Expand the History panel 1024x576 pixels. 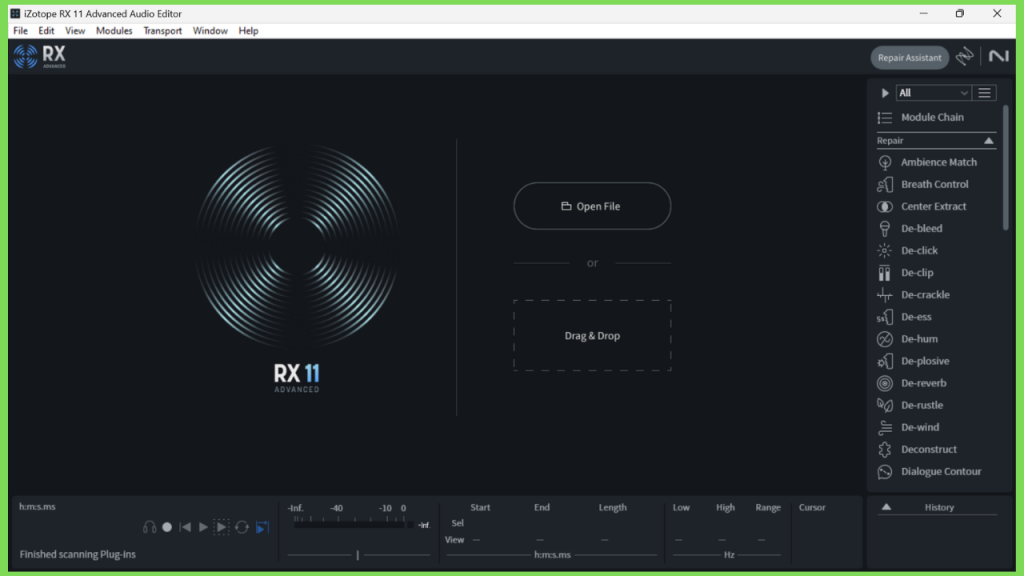click(886, 507)
